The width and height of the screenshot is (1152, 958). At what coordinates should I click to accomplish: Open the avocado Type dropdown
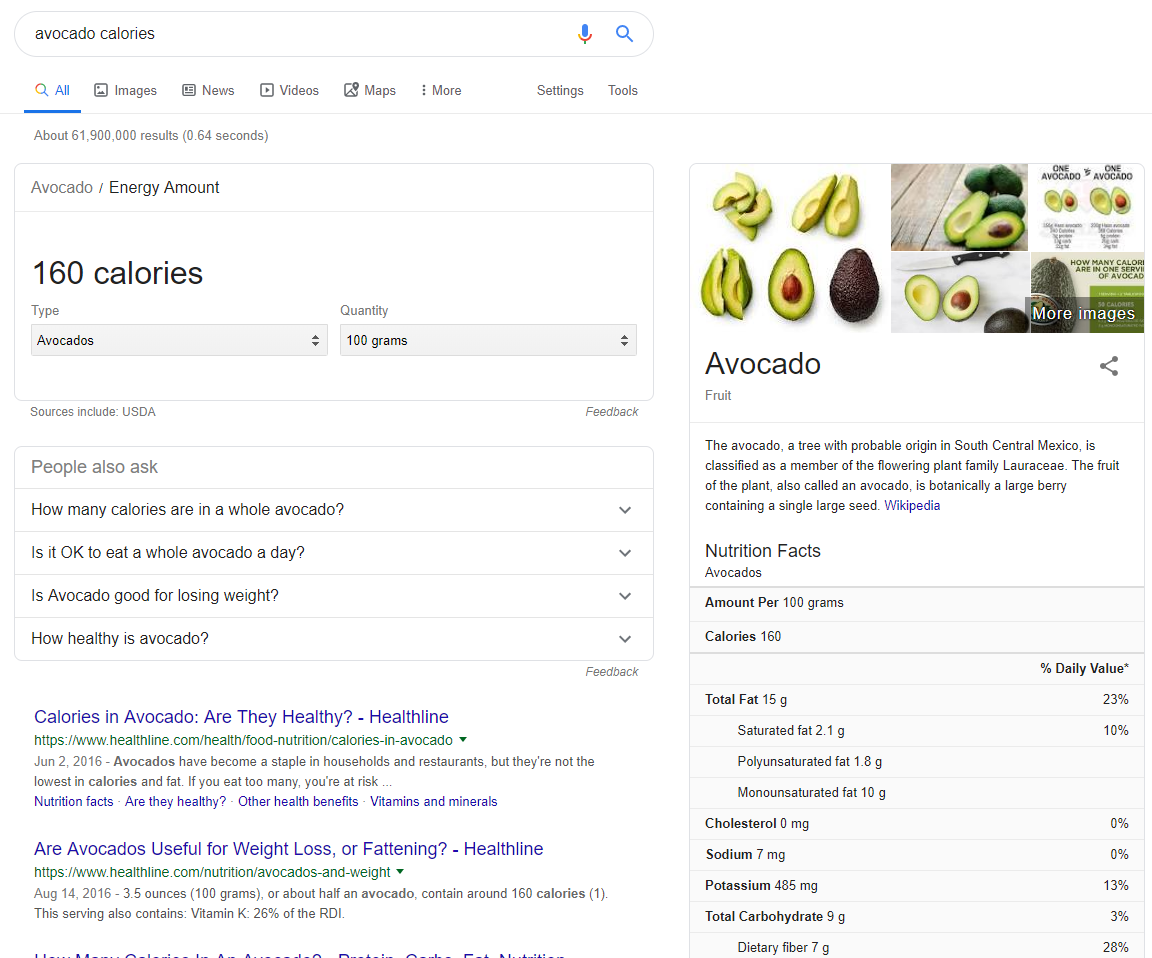(179, 340)
